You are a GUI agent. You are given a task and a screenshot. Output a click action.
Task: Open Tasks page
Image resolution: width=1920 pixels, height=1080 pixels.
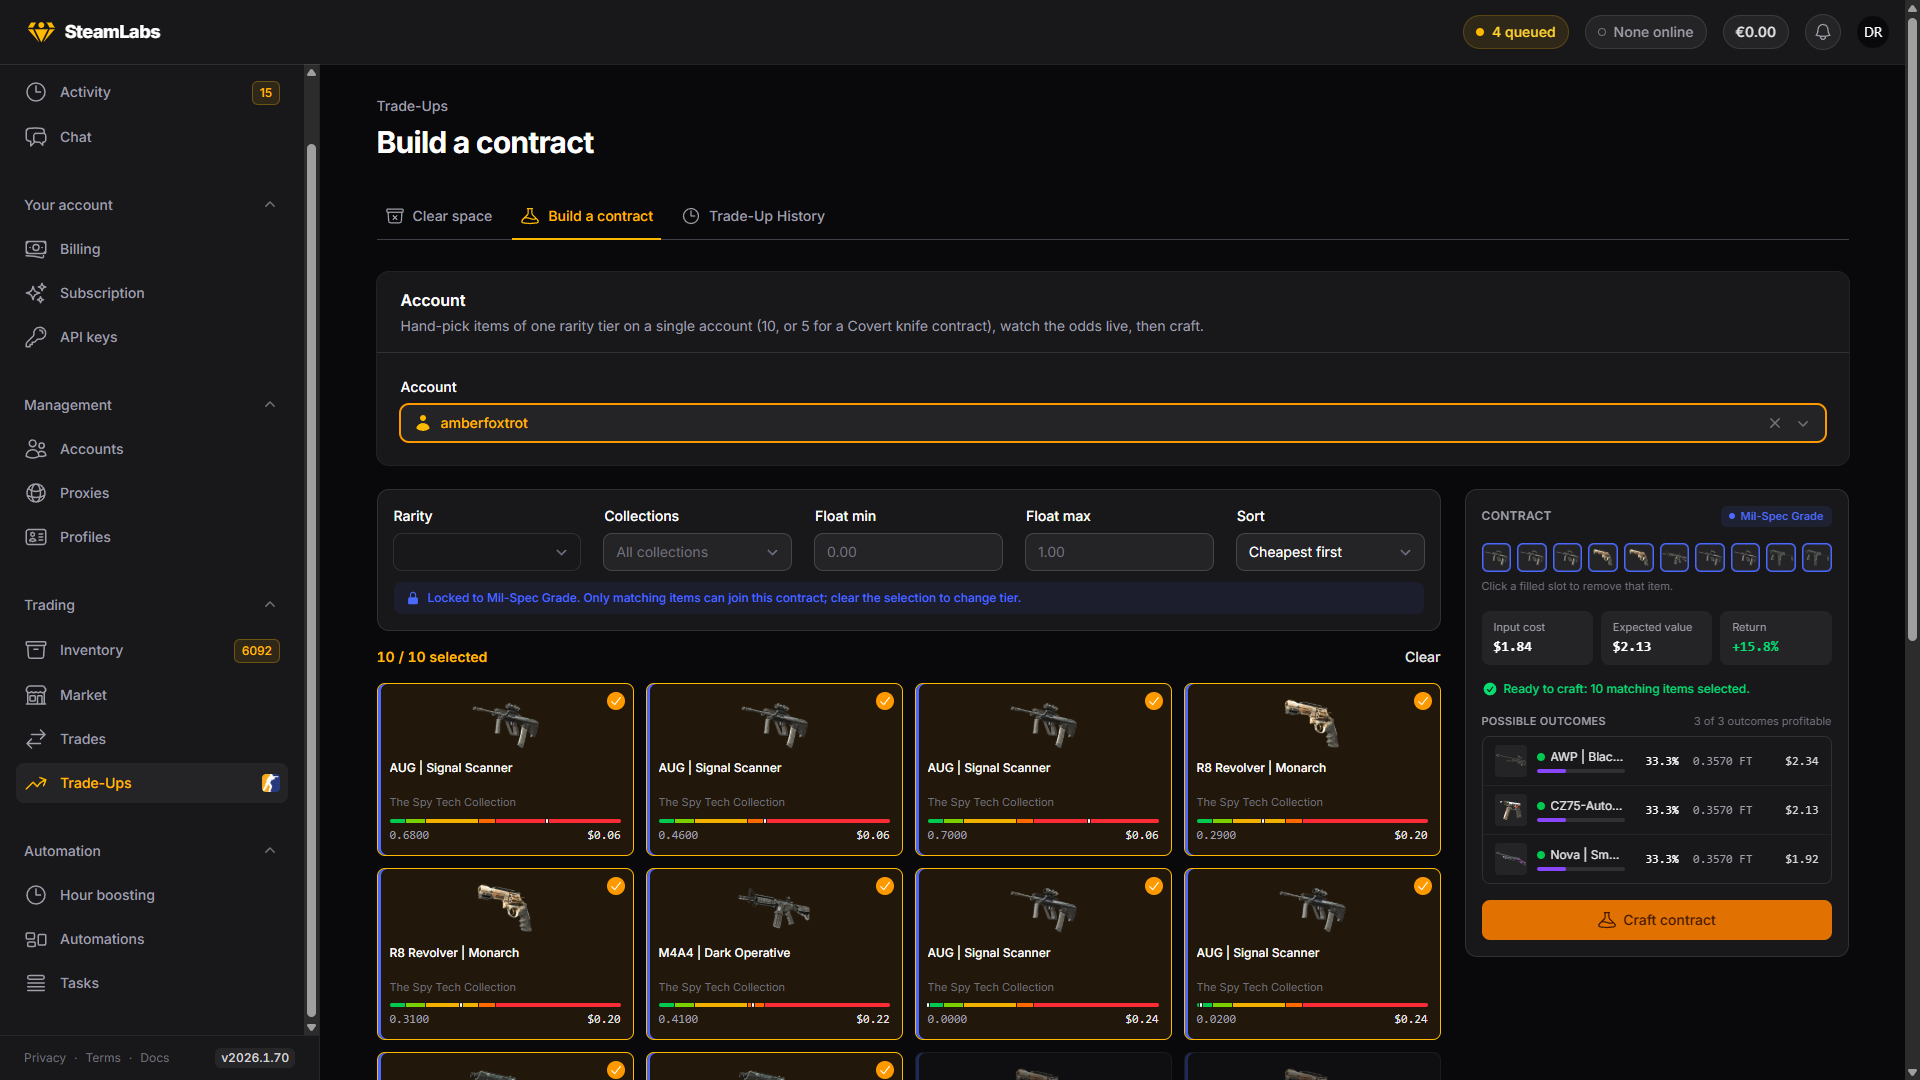point(152,983)
